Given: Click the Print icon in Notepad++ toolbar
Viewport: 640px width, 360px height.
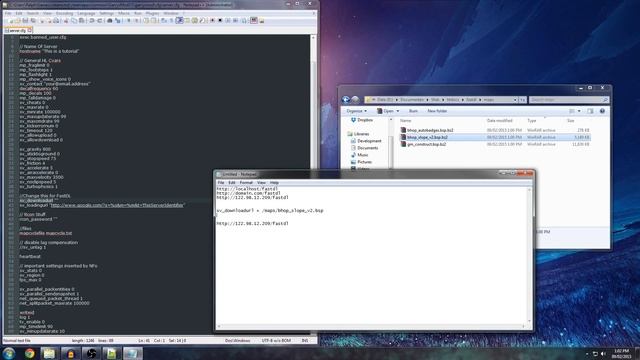Looking at the screenshot, I should click(56, 20).
